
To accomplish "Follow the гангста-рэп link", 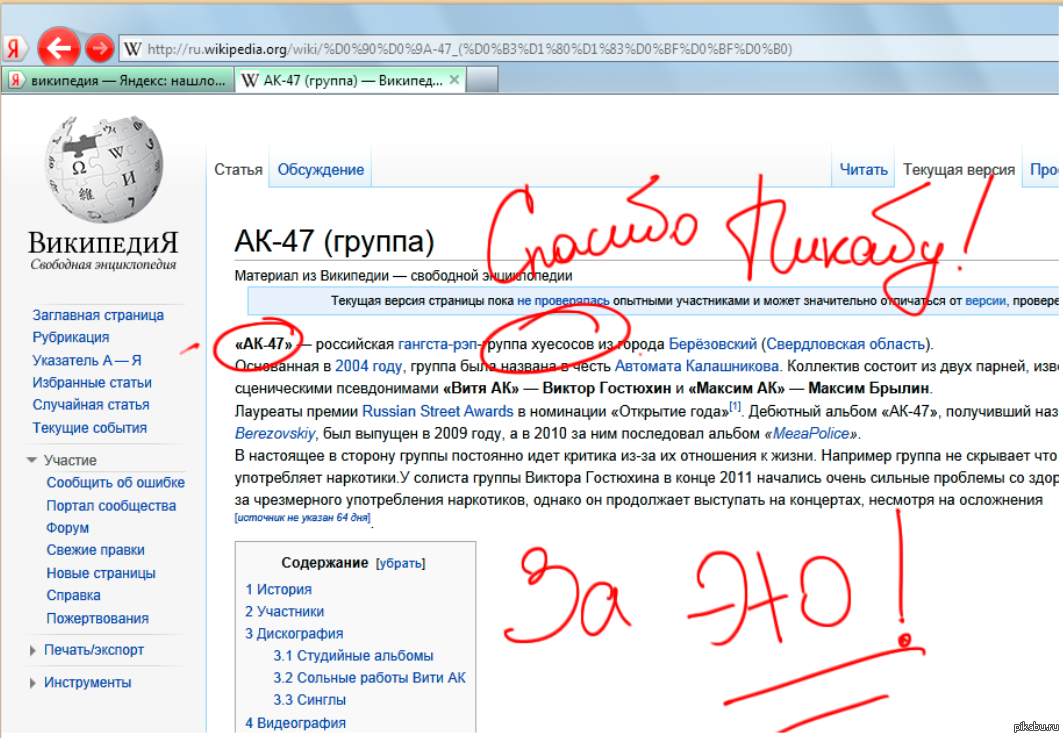I will click(x=438, y=344).
